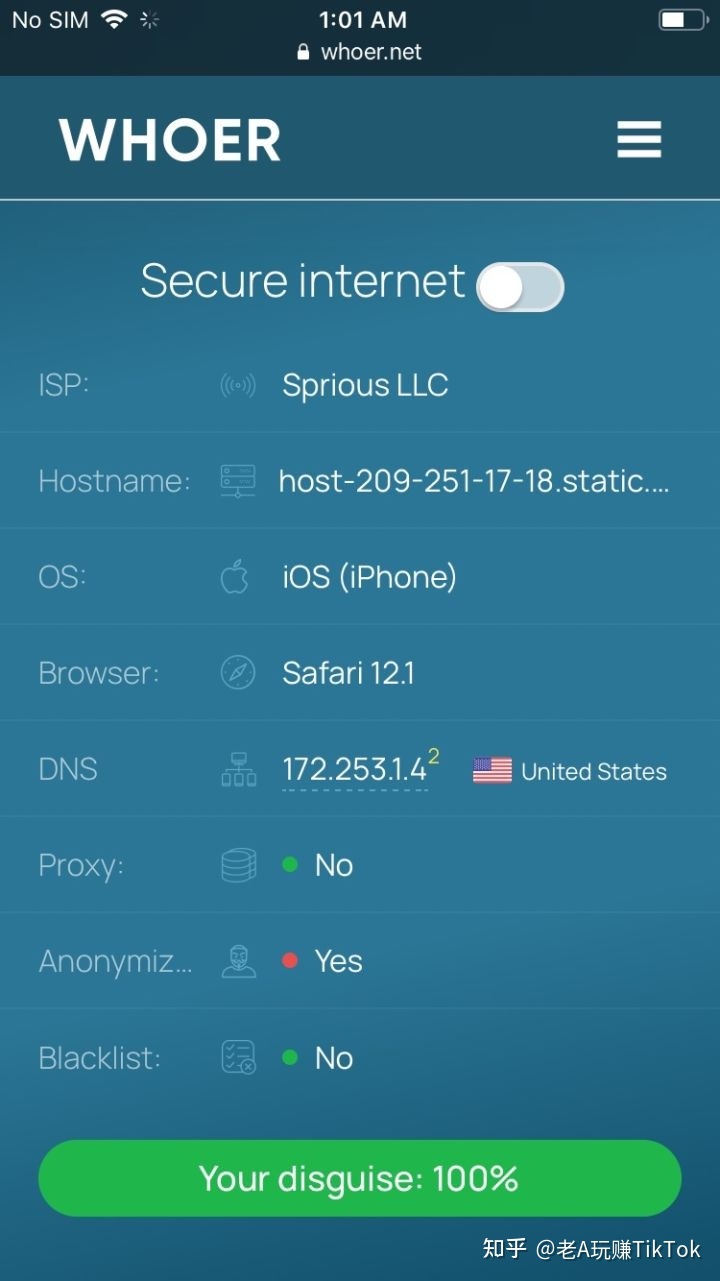Click the Safari compass browser icon
Screen dimensions: 720x1281
(238, 673)
